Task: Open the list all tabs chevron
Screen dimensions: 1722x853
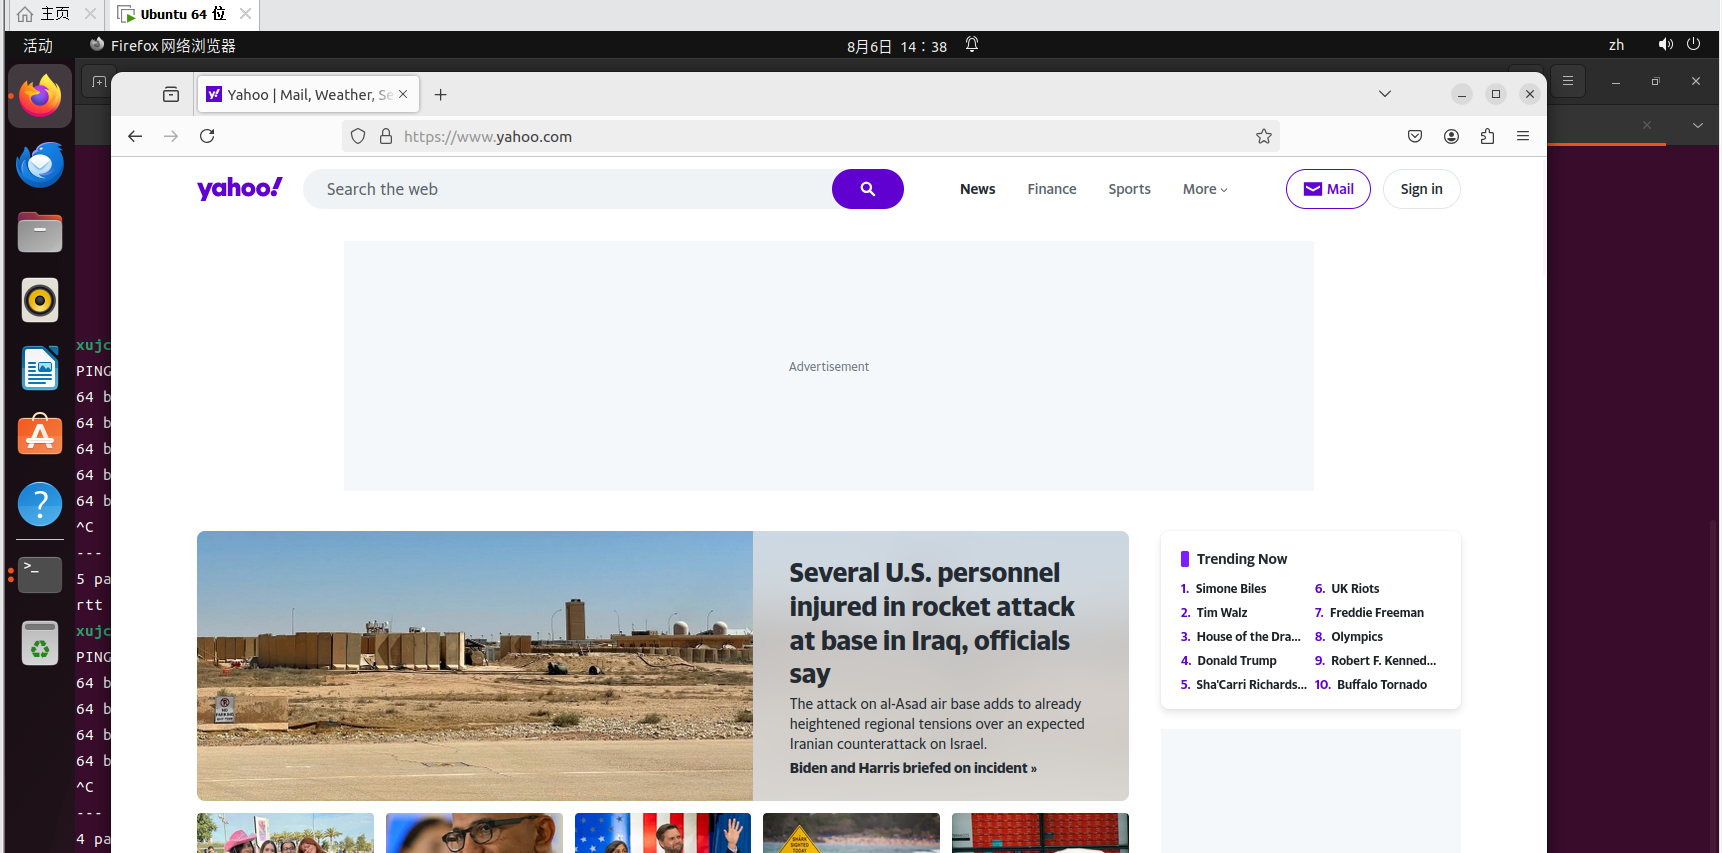Action: pyautogui.click(x=1385, y=94)
